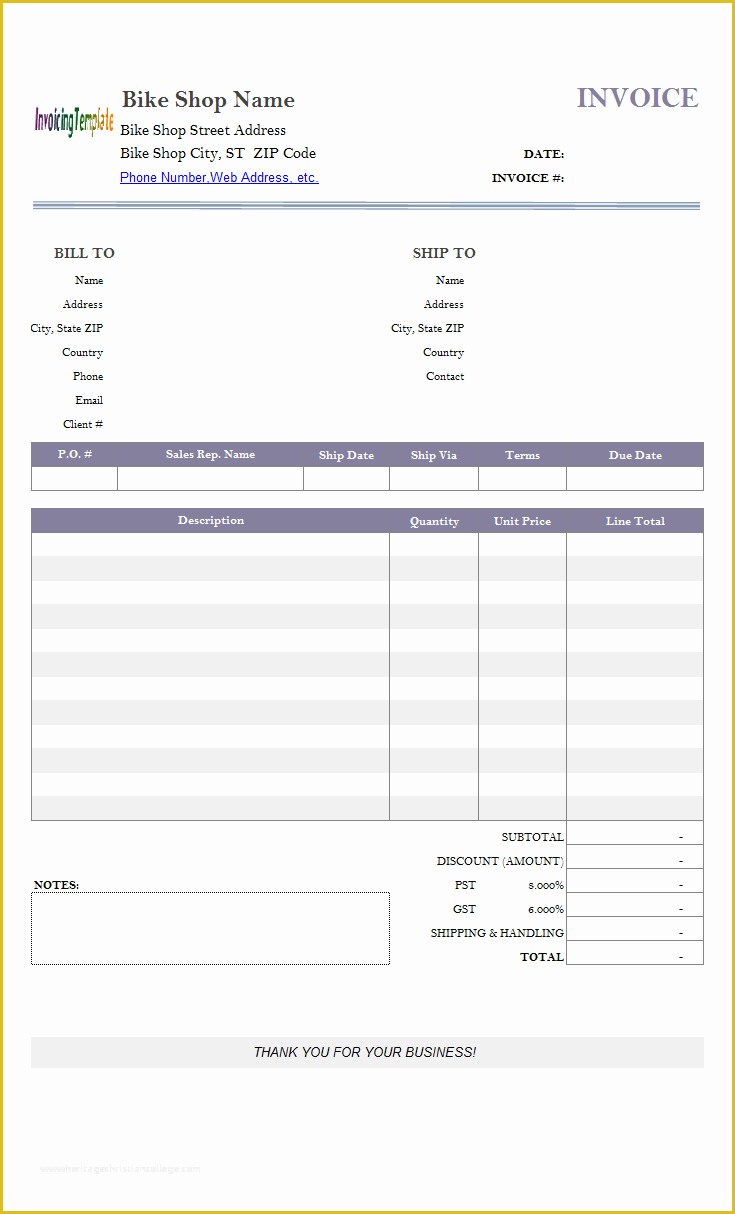Click the Address label under SHIP TO
Image resolution: width=735 pixels, height=1214 pixels.
click(444, 305)
